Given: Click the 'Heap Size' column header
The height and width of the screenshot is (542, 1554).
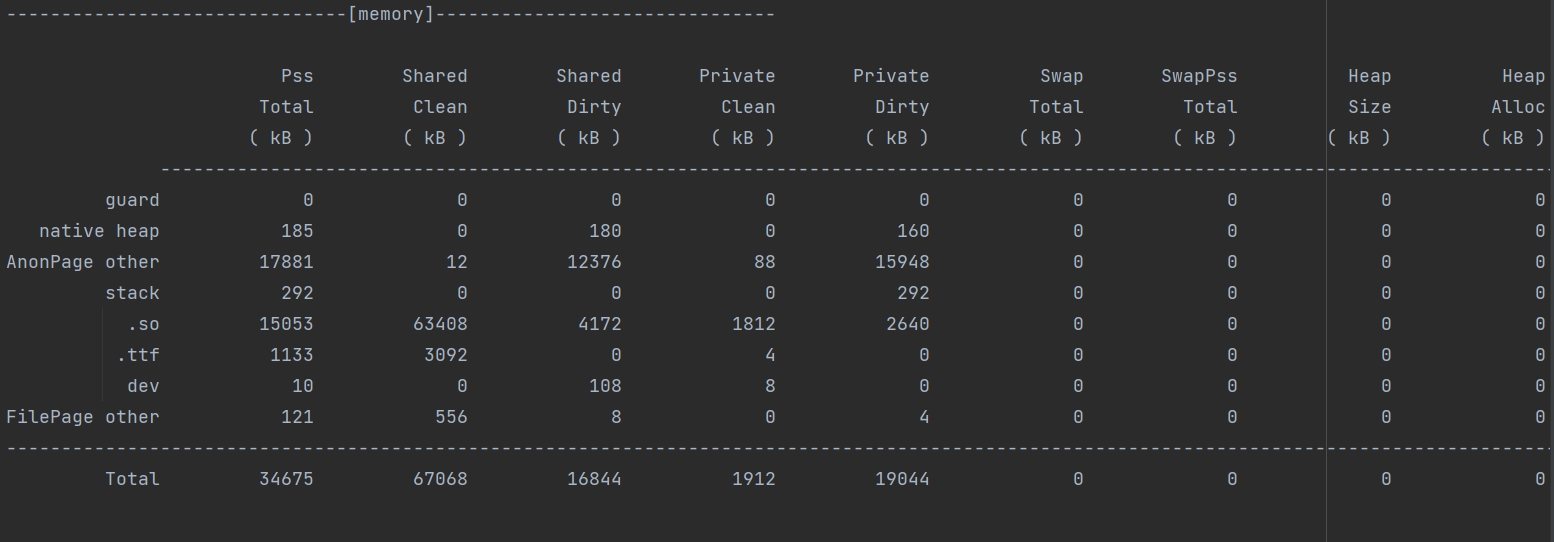Looking at the screenshot, I should 1369,91.
